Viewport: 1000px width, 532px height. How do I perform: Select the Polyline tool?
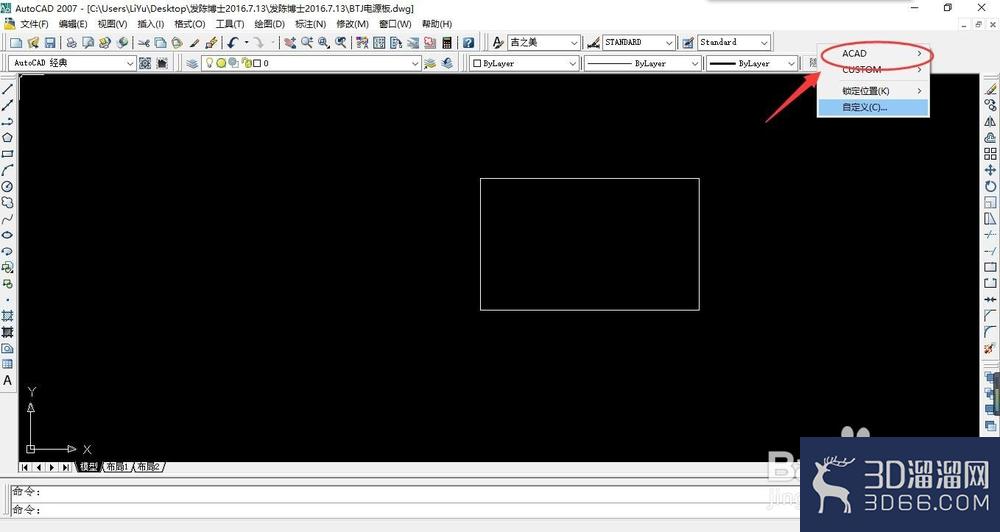click(8, 121)
